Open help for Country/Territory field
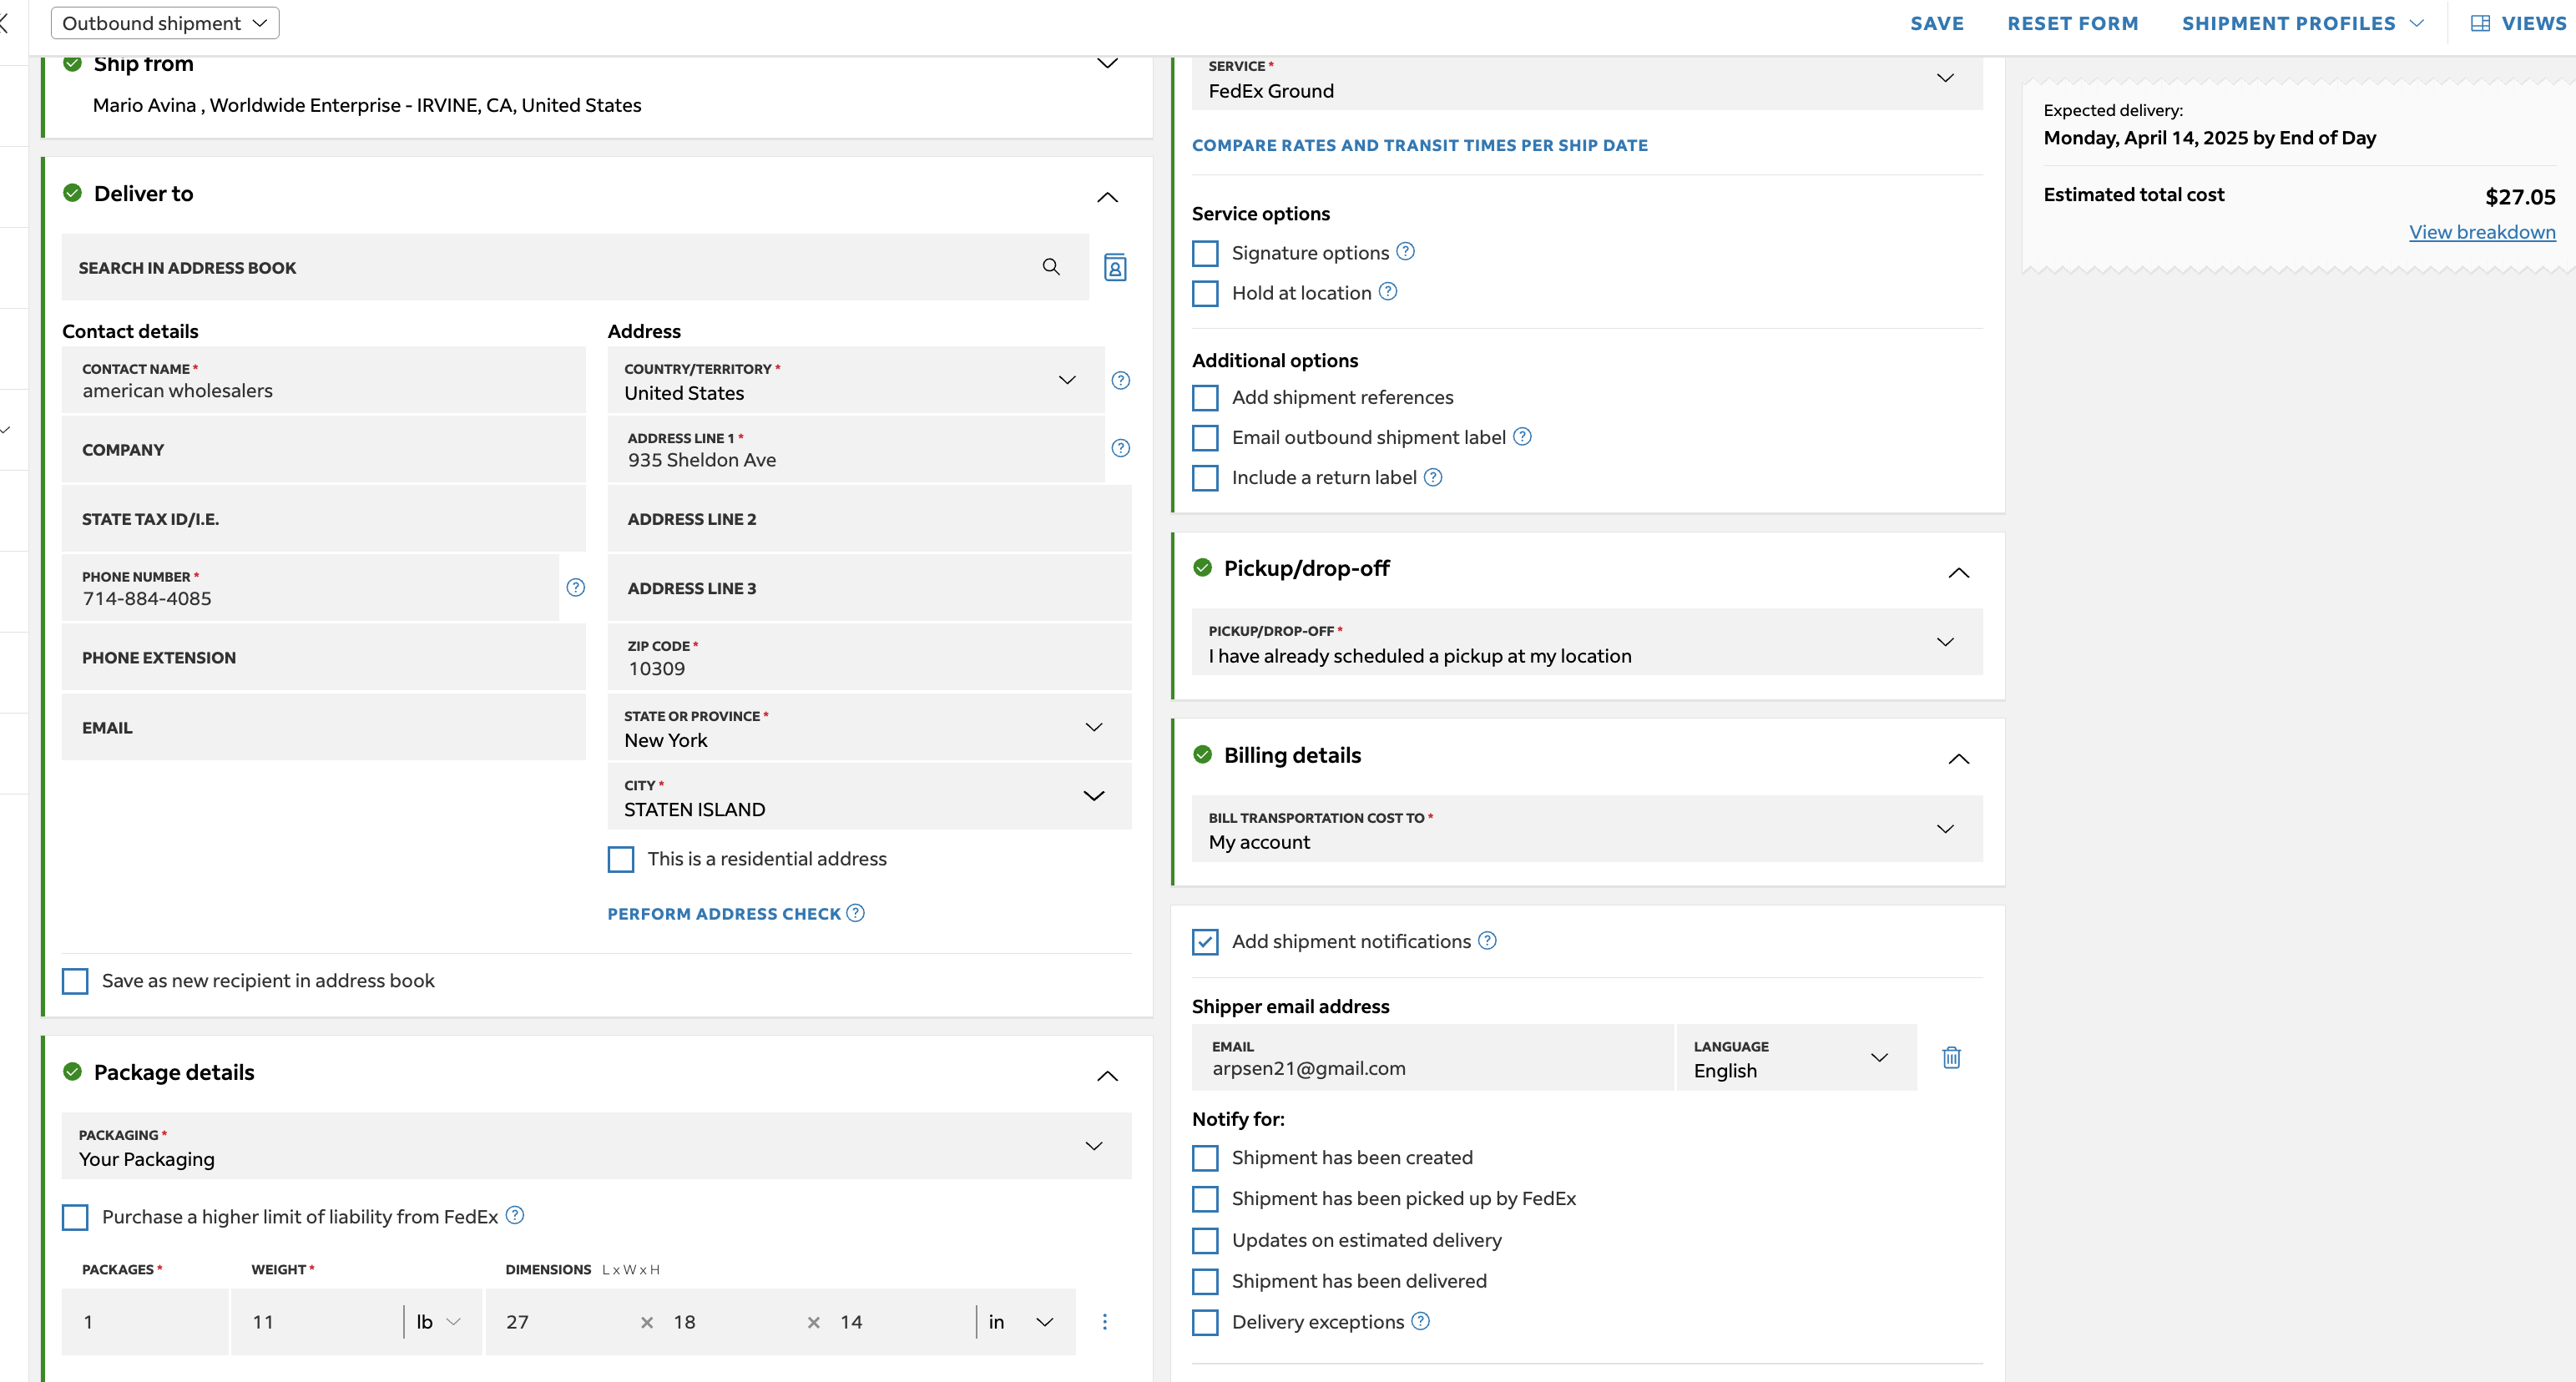The height and width of the screenshot is (1382, 2576). coord(1121,380)
